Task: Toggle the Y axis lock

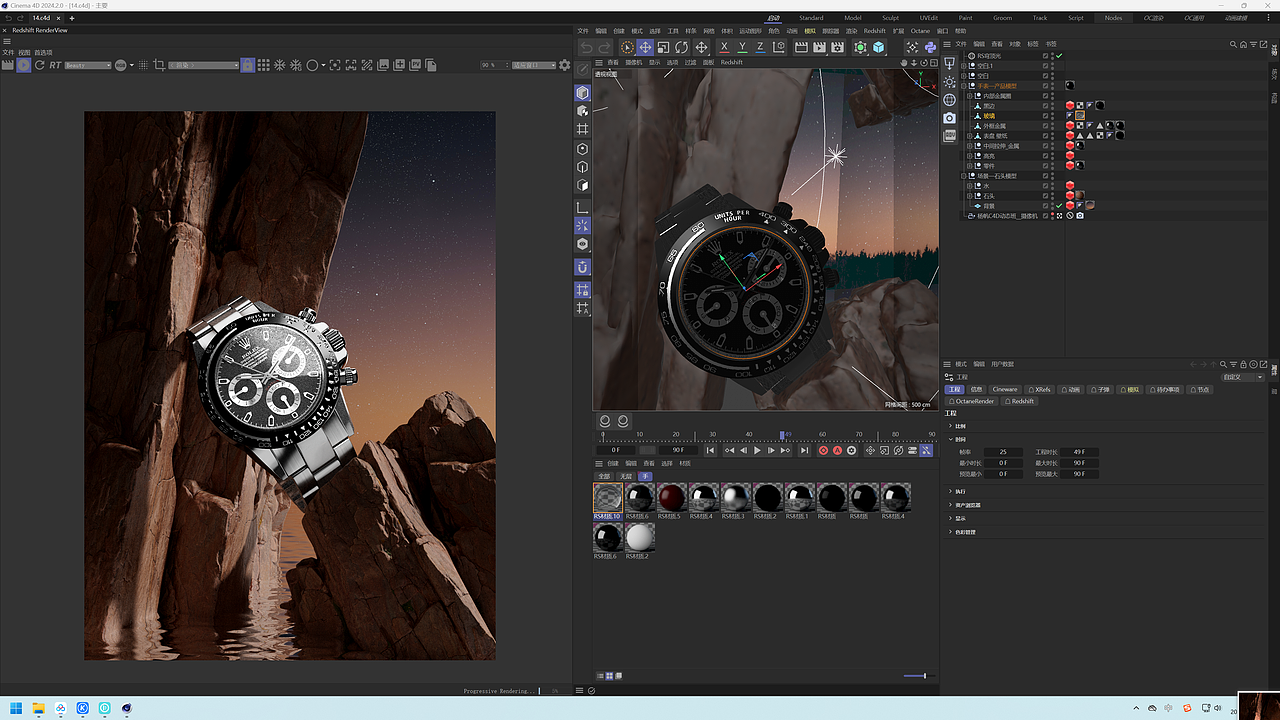Action: (742, 47)
